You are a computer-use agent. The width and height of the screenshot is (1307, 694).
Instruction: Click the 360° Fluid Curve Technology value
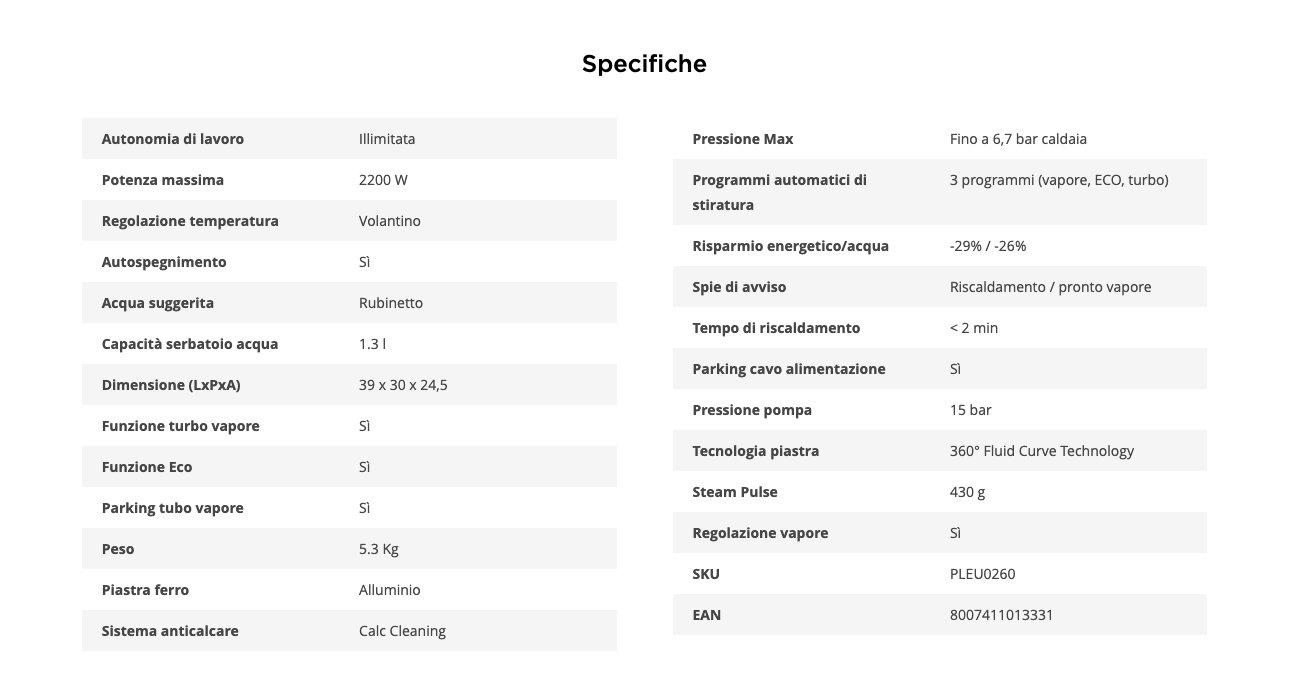[1041, 451]
